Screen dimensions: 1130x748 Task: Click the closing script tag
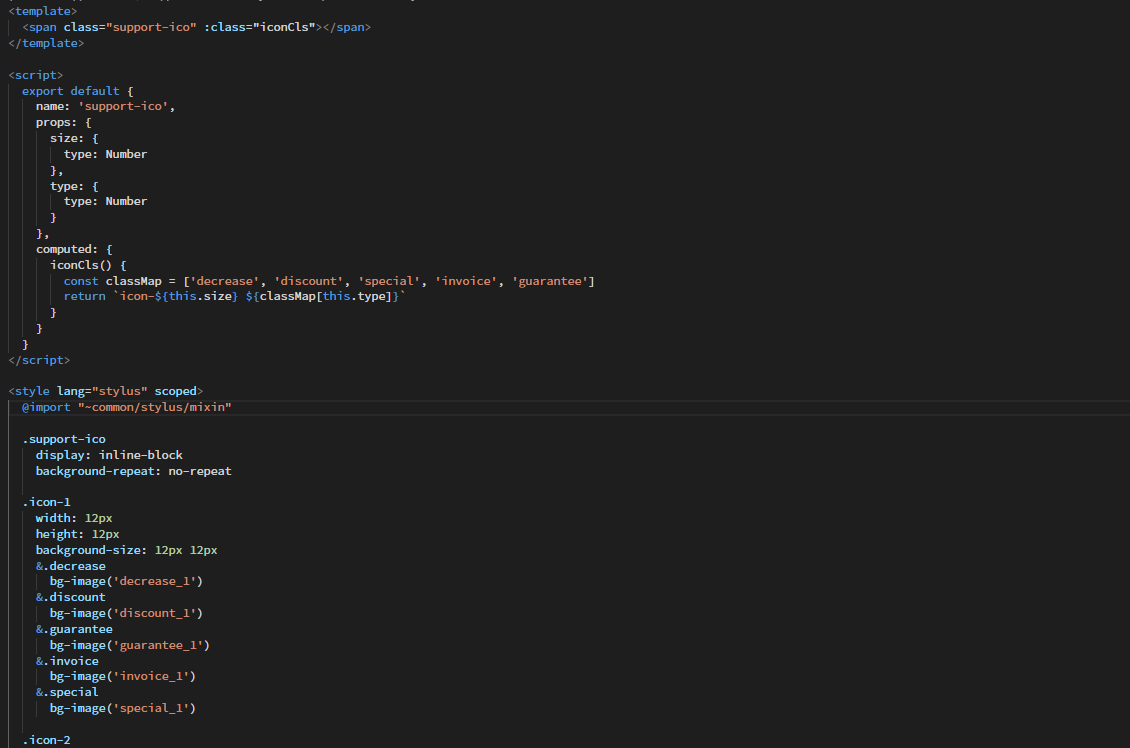(39, 360)
